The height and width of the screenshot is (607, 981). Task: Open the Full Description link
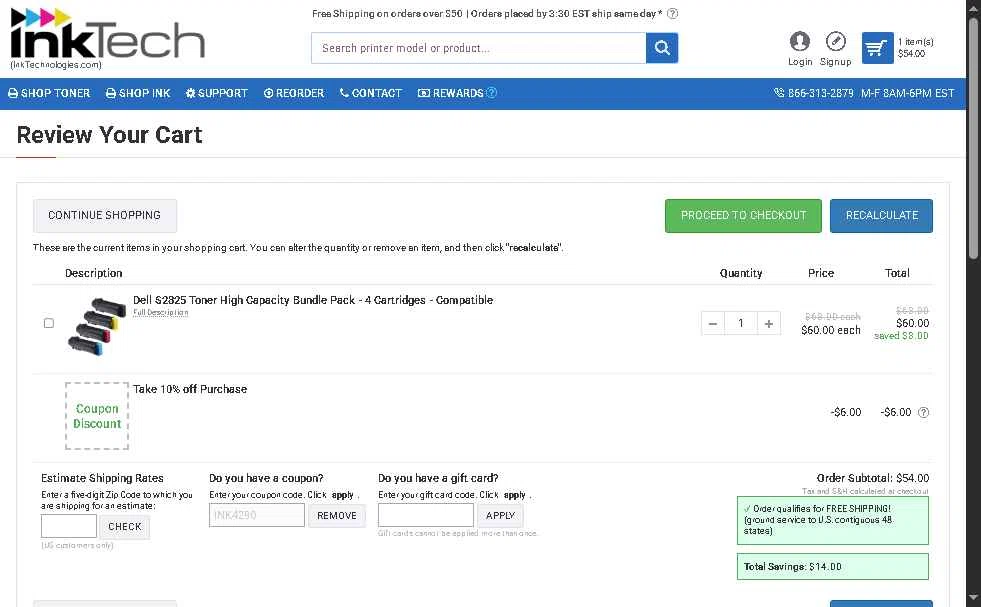[x=160, y=312]
